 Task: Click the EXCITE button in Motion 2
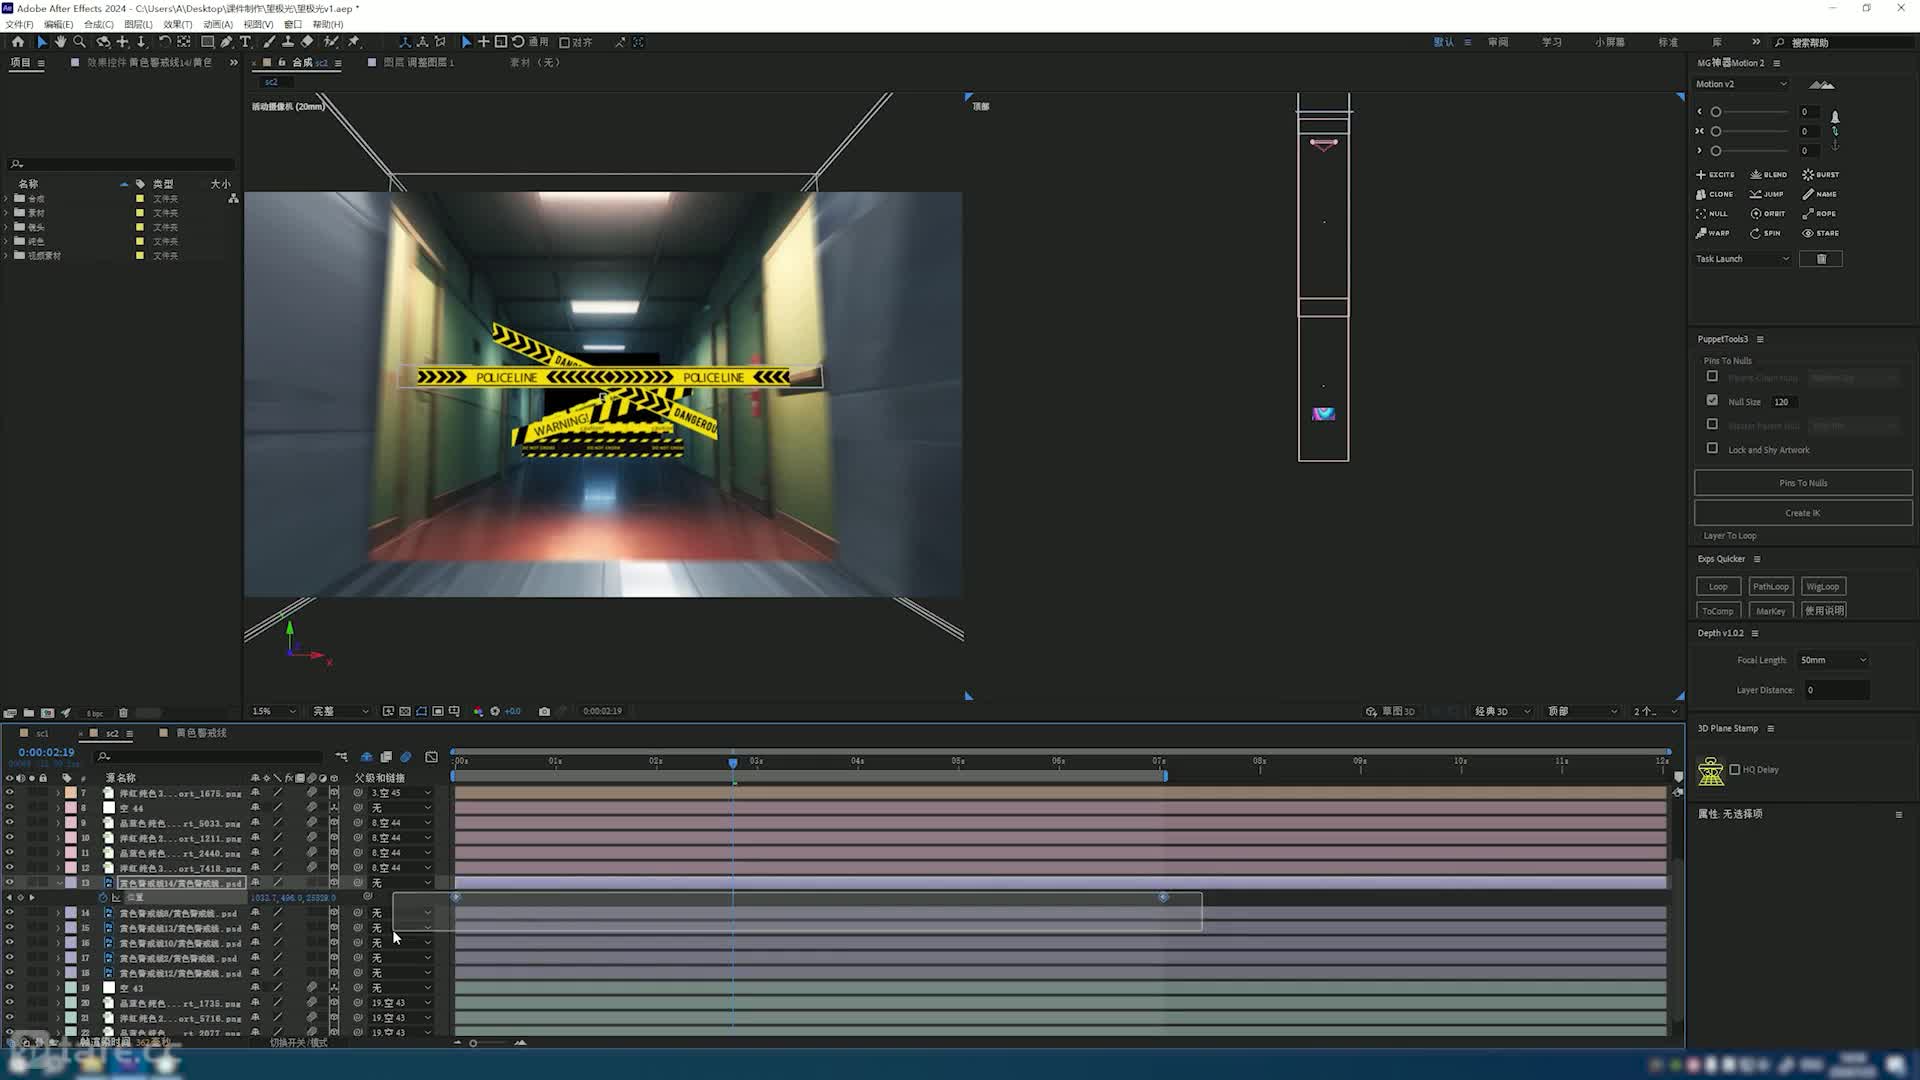[x=1715, y=174]
